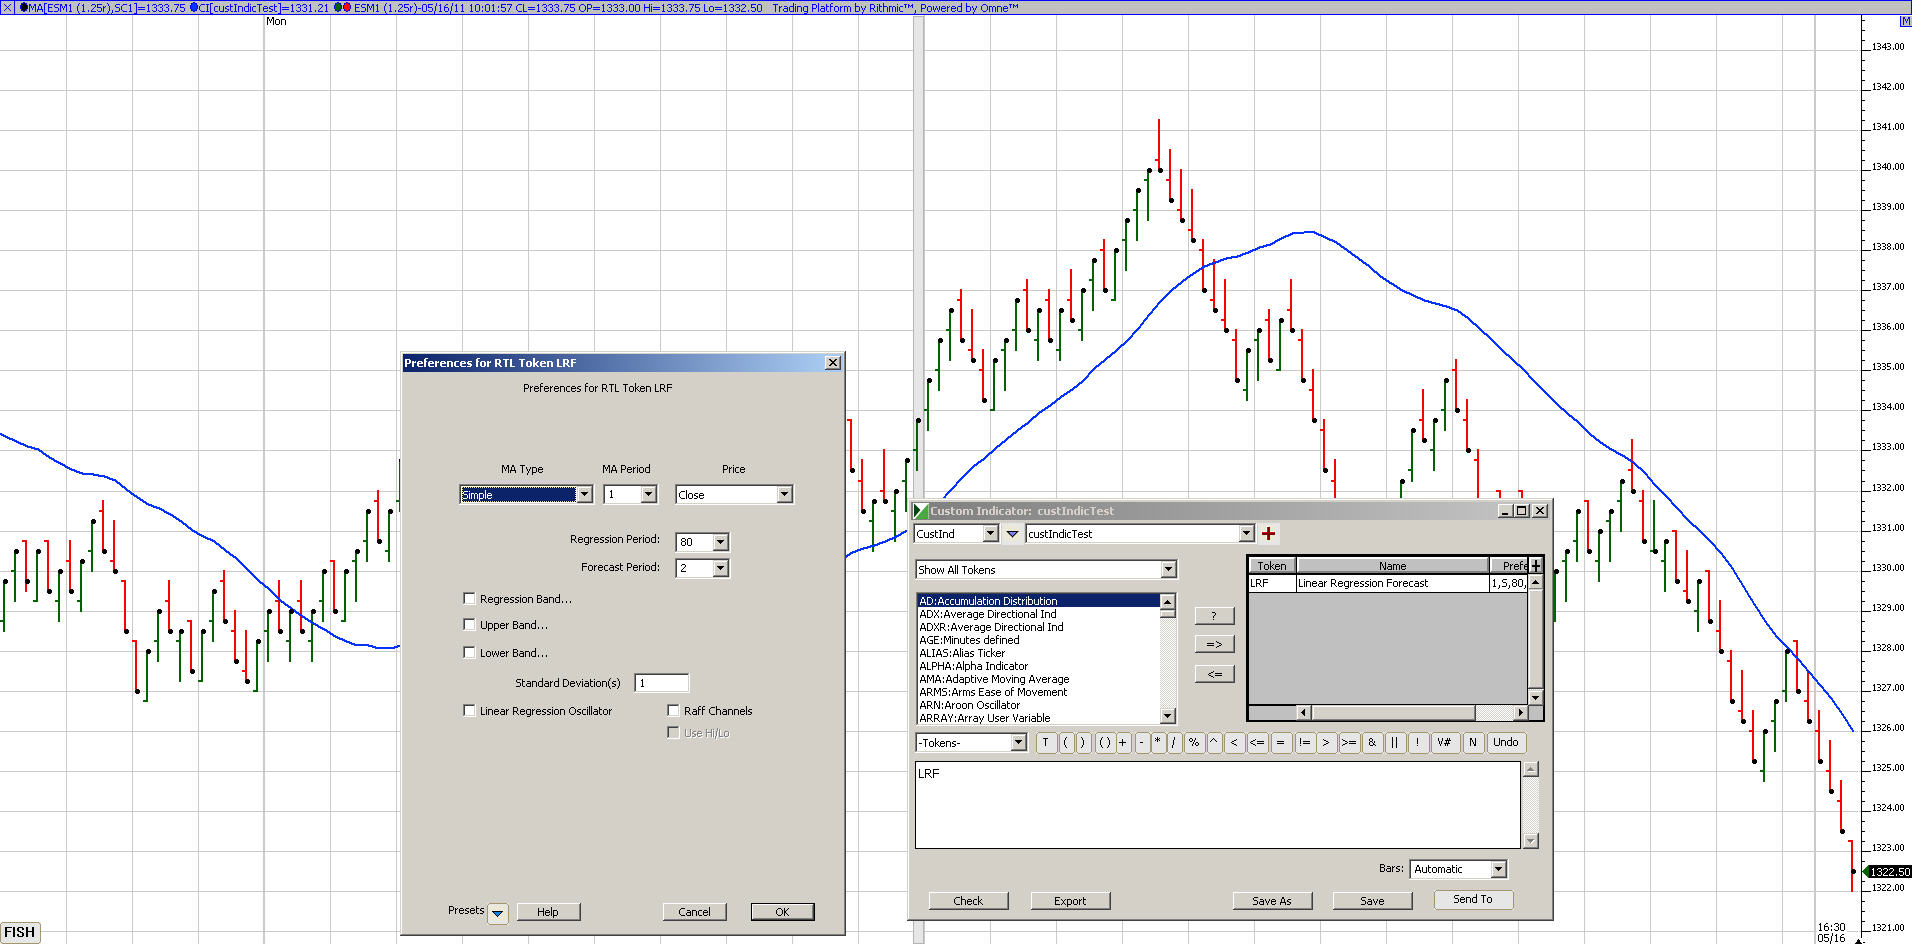
Task: Click the Help button
Action: (548, 912)
